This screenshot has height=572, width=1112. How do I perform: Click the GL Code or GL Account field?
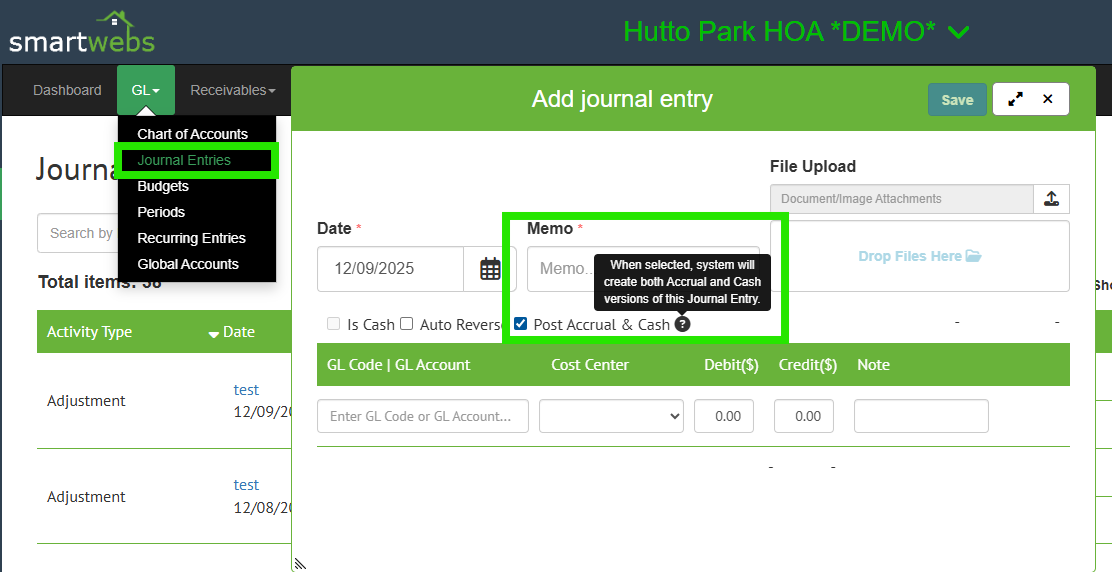coord(422,416)
